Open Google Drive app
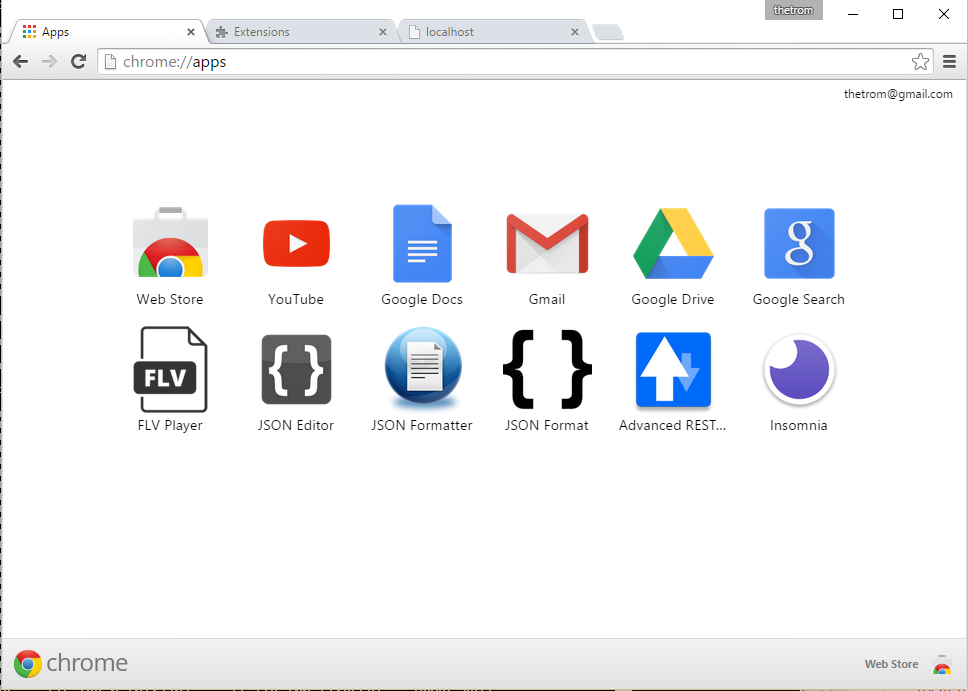968x691 pixels. coord(673,243)
